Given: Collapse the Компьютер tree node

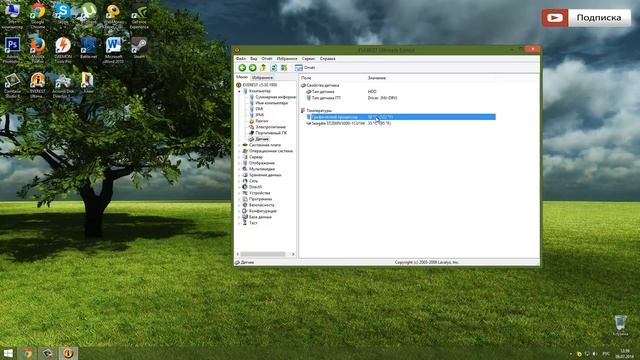Looking at the screenshot, I should [239, 91].
